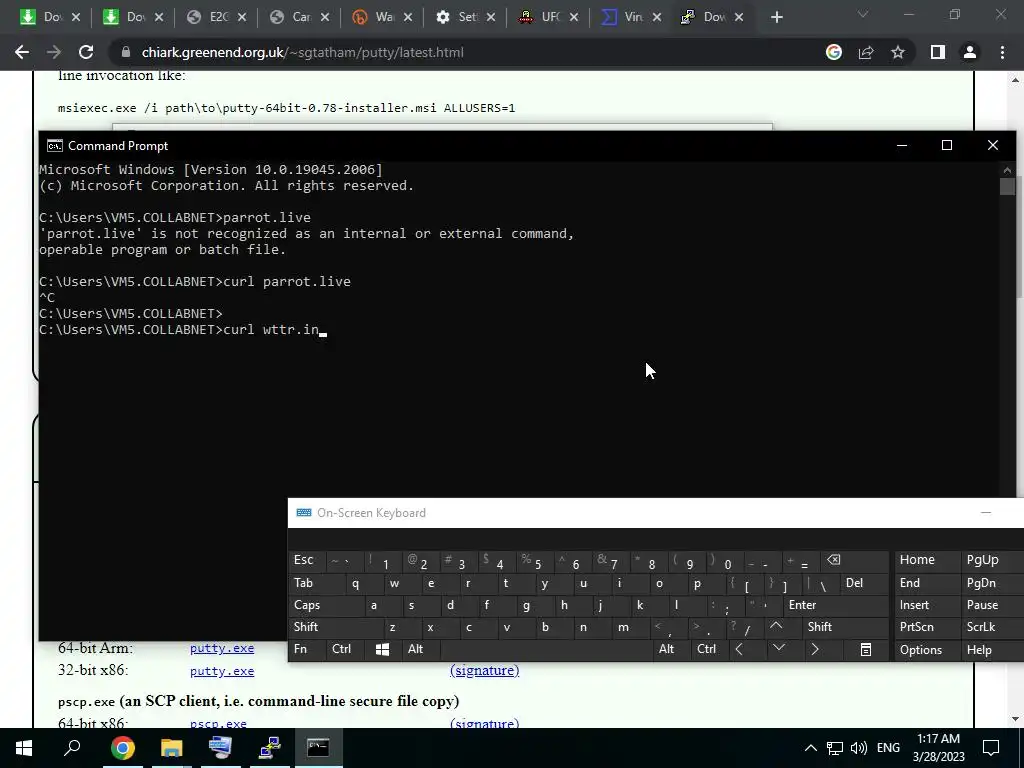Click the pscp.exe download link
The width and height of the screenshot is (1024, 768).
pos(218,723)
